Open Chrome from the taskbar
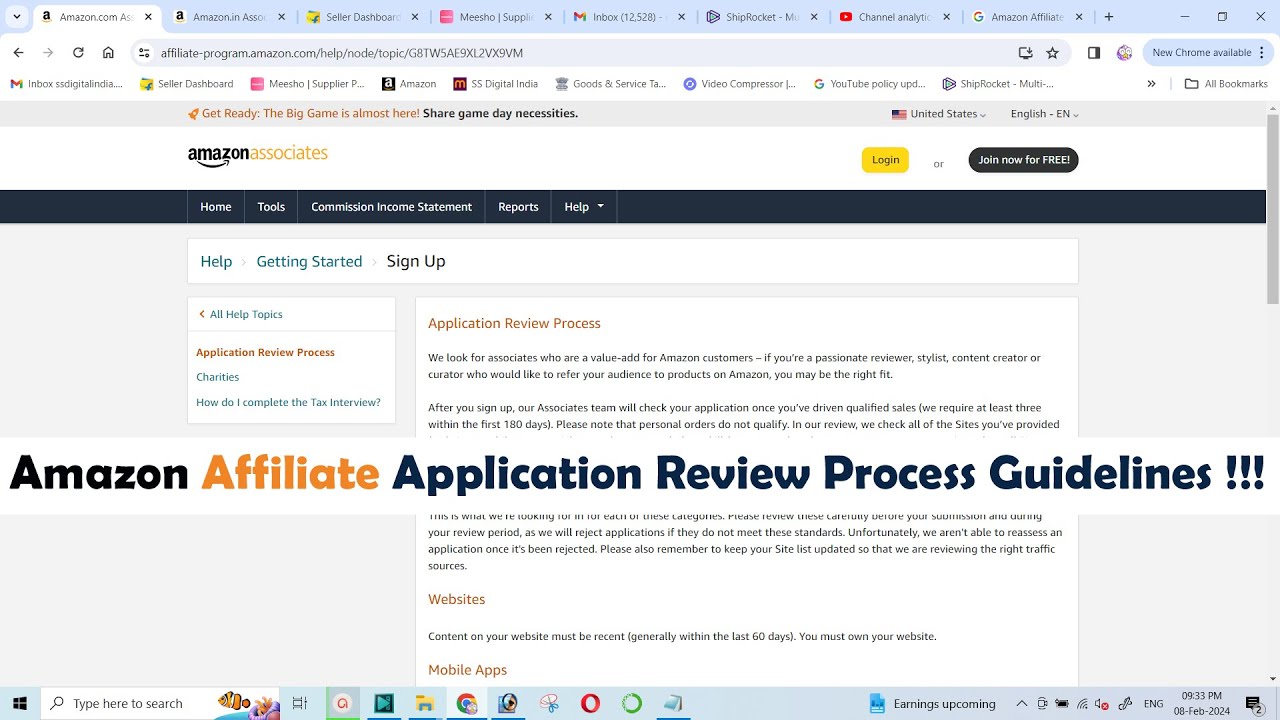The width and height of the screenshot is (1280, 720). click(467, 703)
